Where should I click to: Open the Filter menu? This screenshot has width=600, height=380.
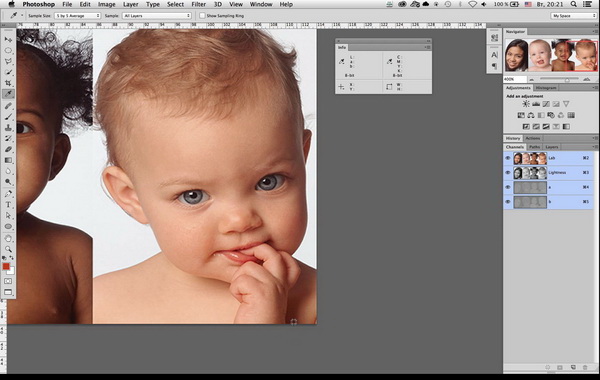[198, 4]
